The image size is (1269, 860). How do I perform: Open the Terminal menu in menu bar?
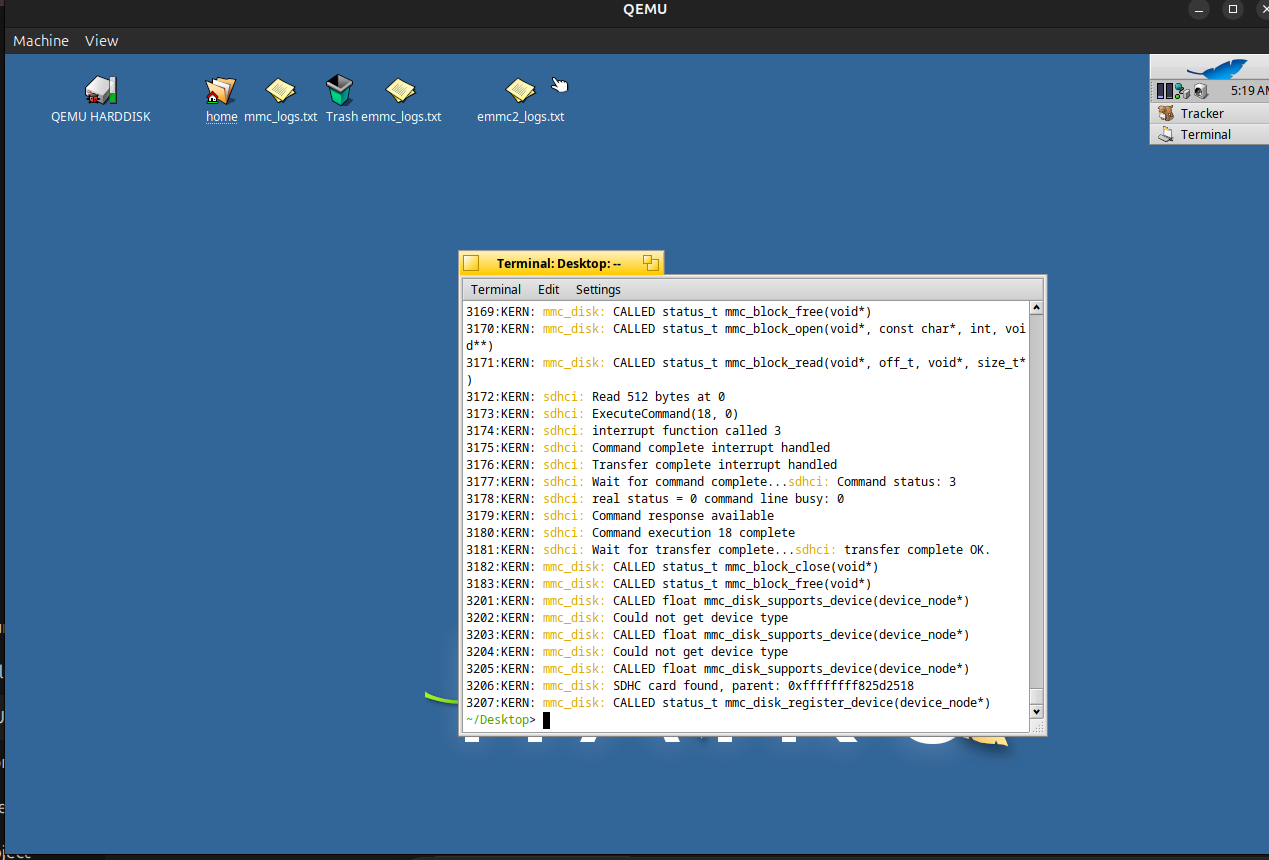click(x=496, y=289)
